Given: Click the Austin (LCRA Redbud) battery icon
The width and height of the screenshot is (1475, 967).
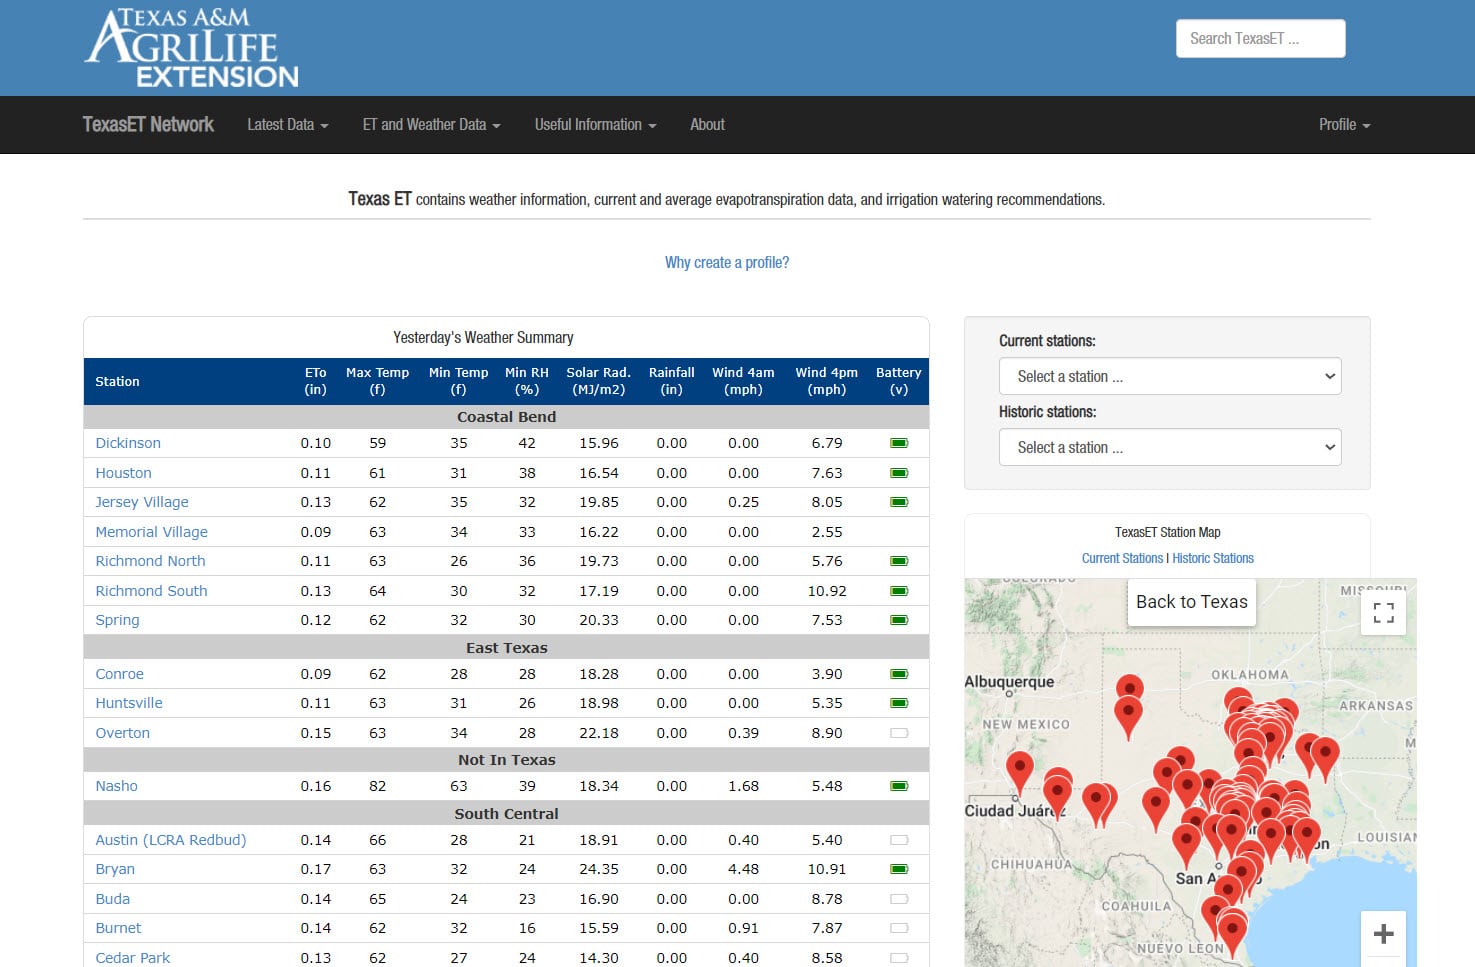Looking at the screenshot, I should pyautogui.click(x=899, y=840).
